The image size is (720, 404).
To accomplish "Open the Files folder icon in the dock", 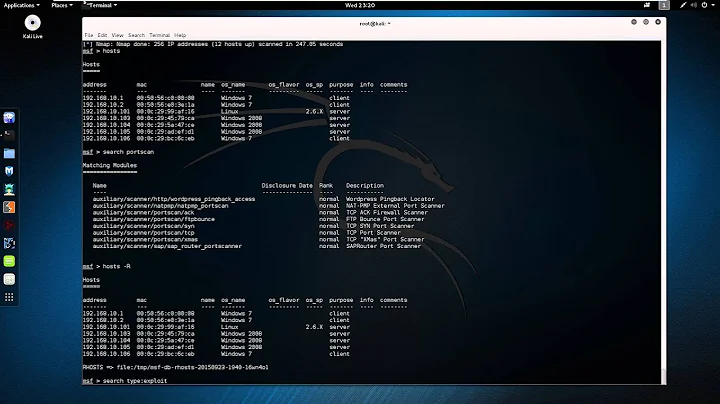I will [9, 153].
